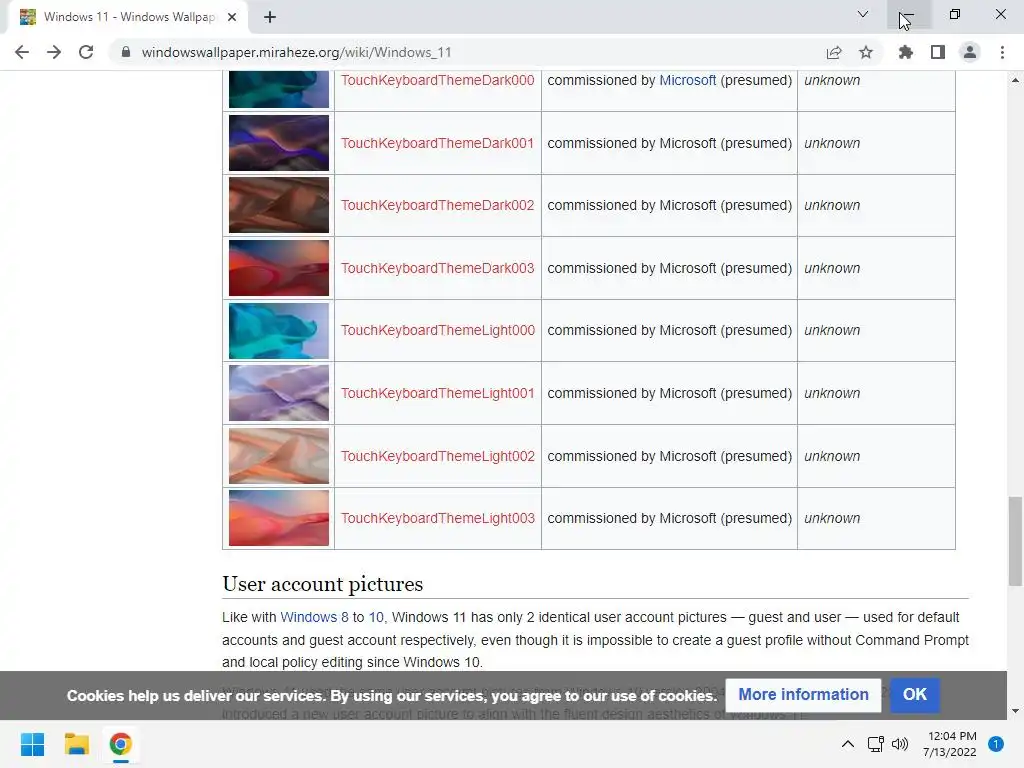Reload the current page
1024x768 pixels.
tap(86, 52)
